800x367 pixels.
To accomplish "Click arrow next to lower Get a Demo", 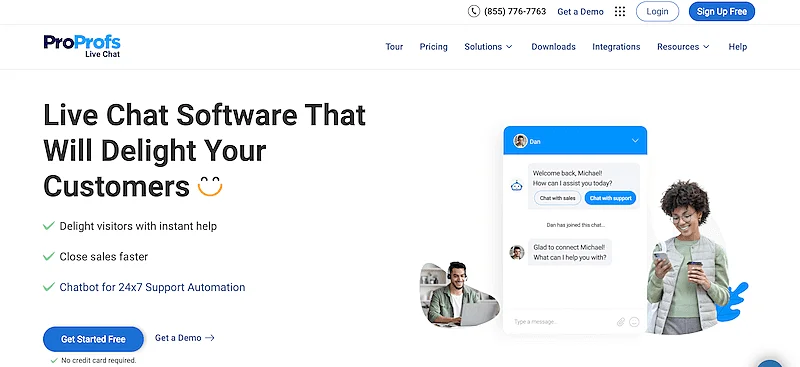I will click(x=209, y=338).
